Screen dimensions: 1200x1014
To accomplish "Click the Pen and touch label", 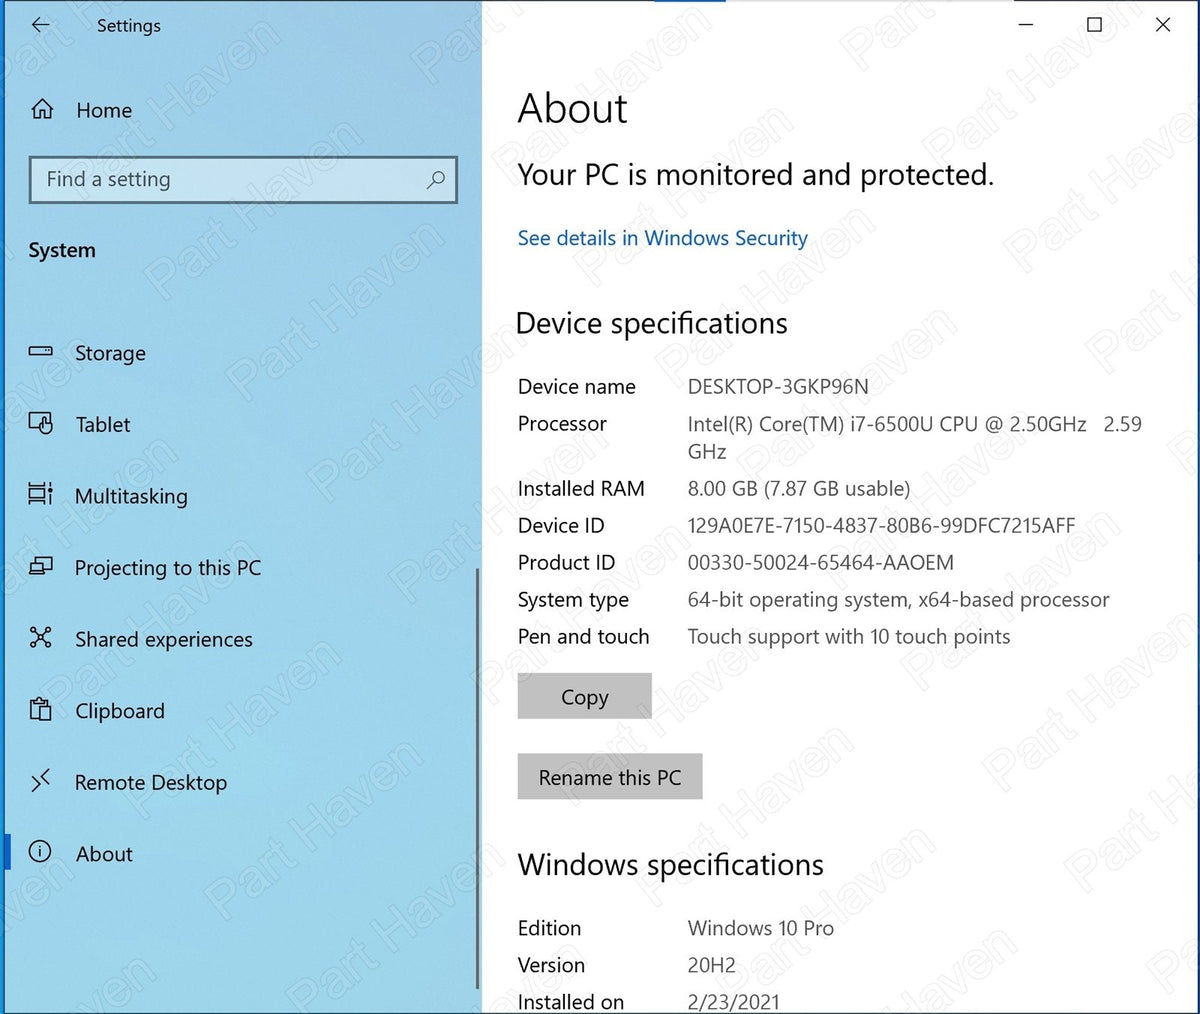I will click(583, 637).
